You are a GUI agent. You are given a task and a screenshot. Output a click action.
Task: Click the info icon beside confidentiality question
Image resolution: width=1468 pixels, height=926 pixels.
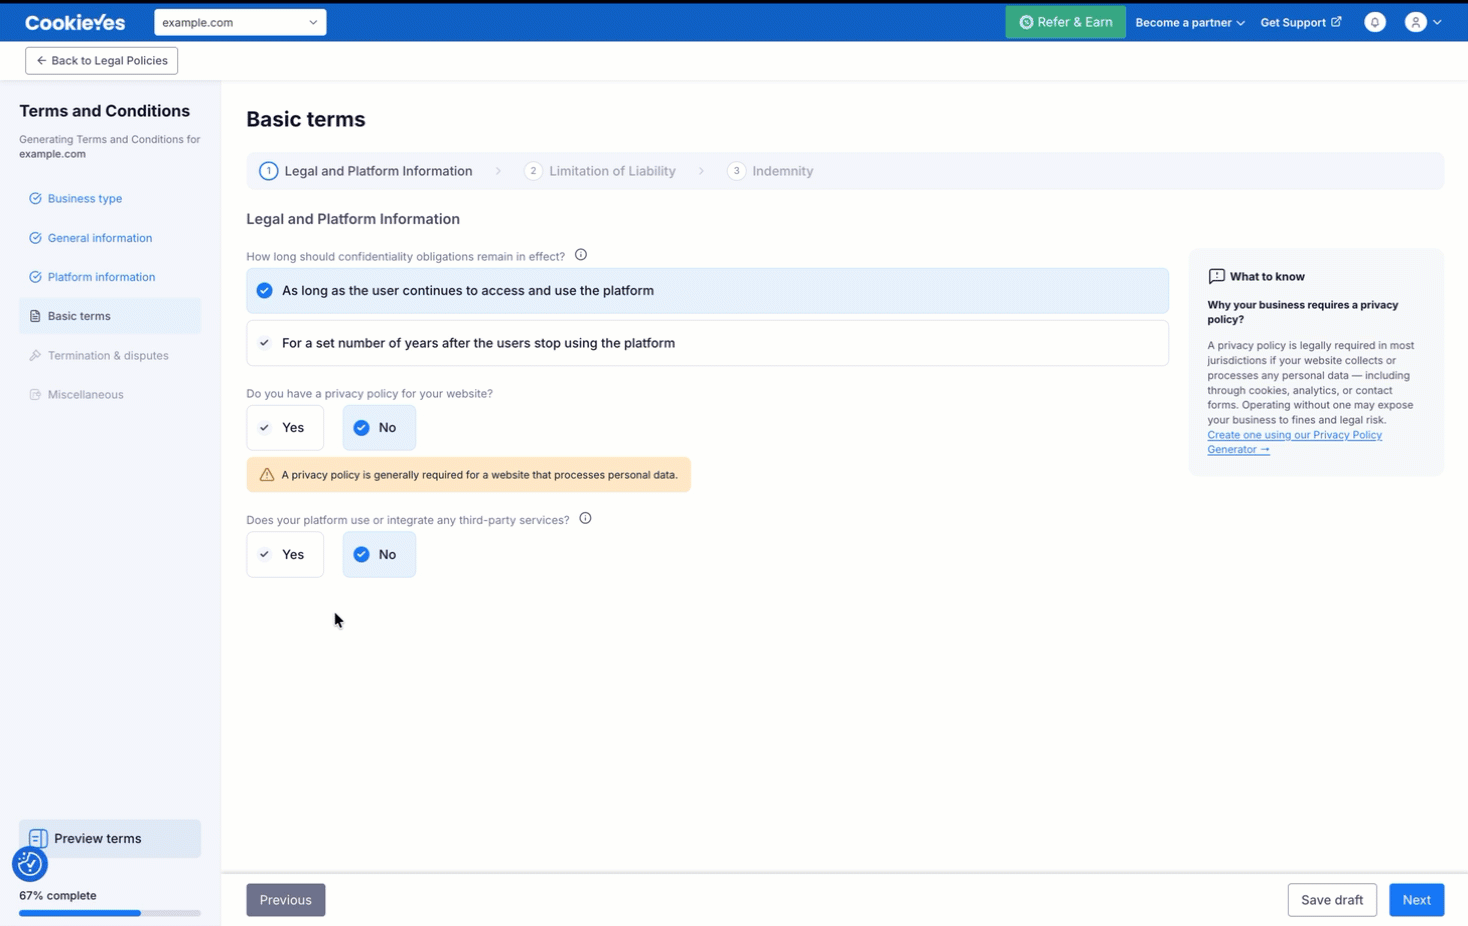[x=581, y=255]
